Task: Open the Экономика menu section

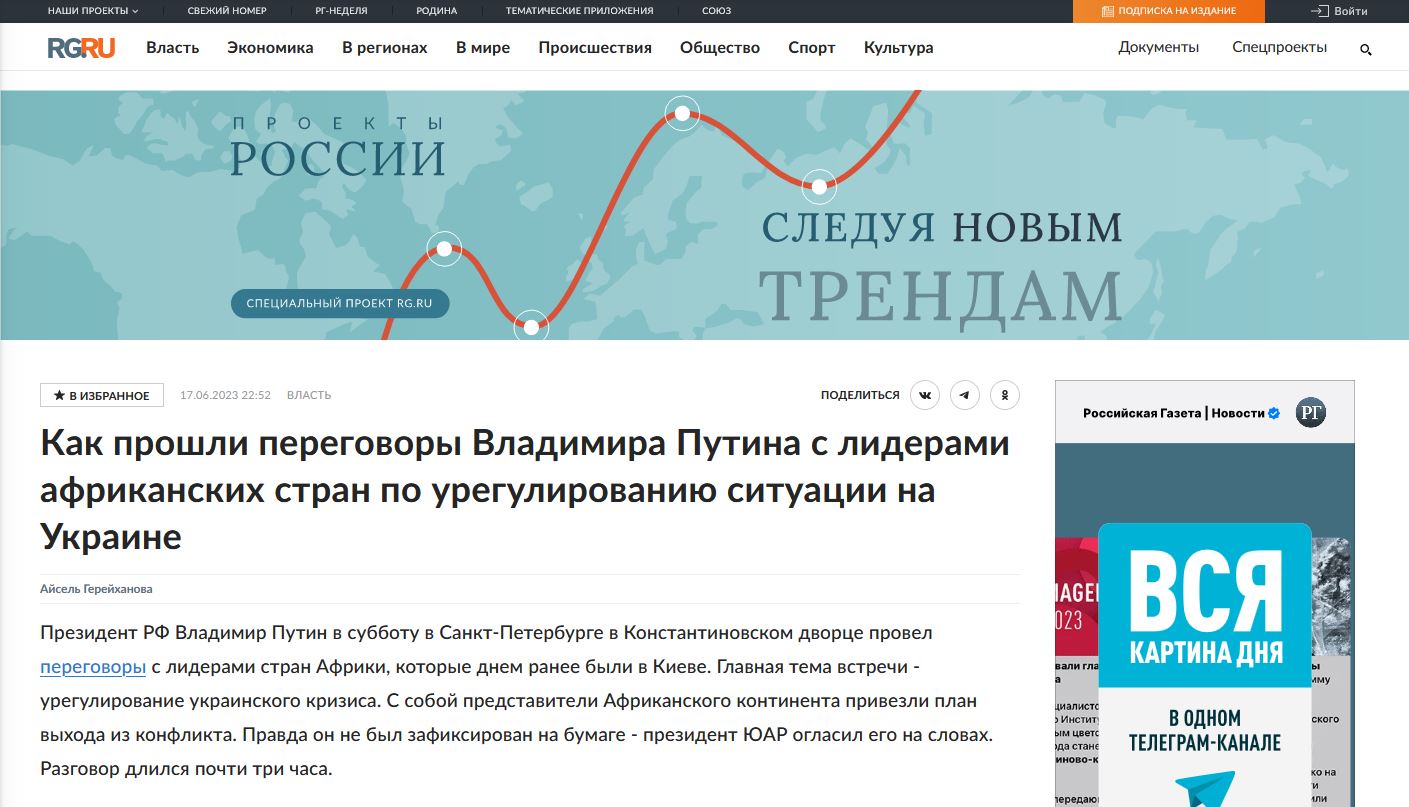Action: pos(270,47)
